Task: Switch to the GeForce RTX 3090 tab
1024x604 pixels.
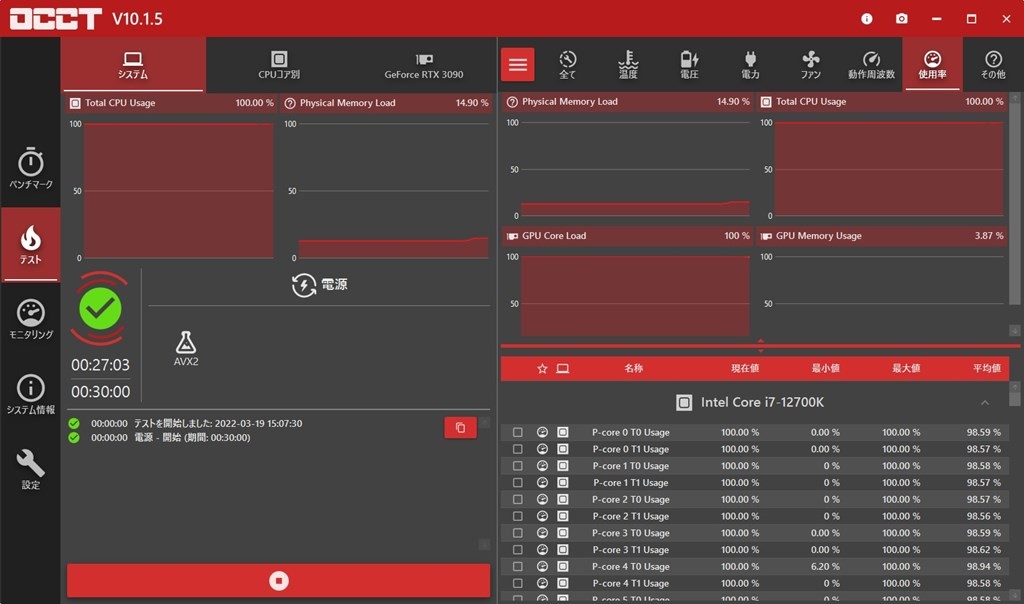Action: (x=424, y=65)
